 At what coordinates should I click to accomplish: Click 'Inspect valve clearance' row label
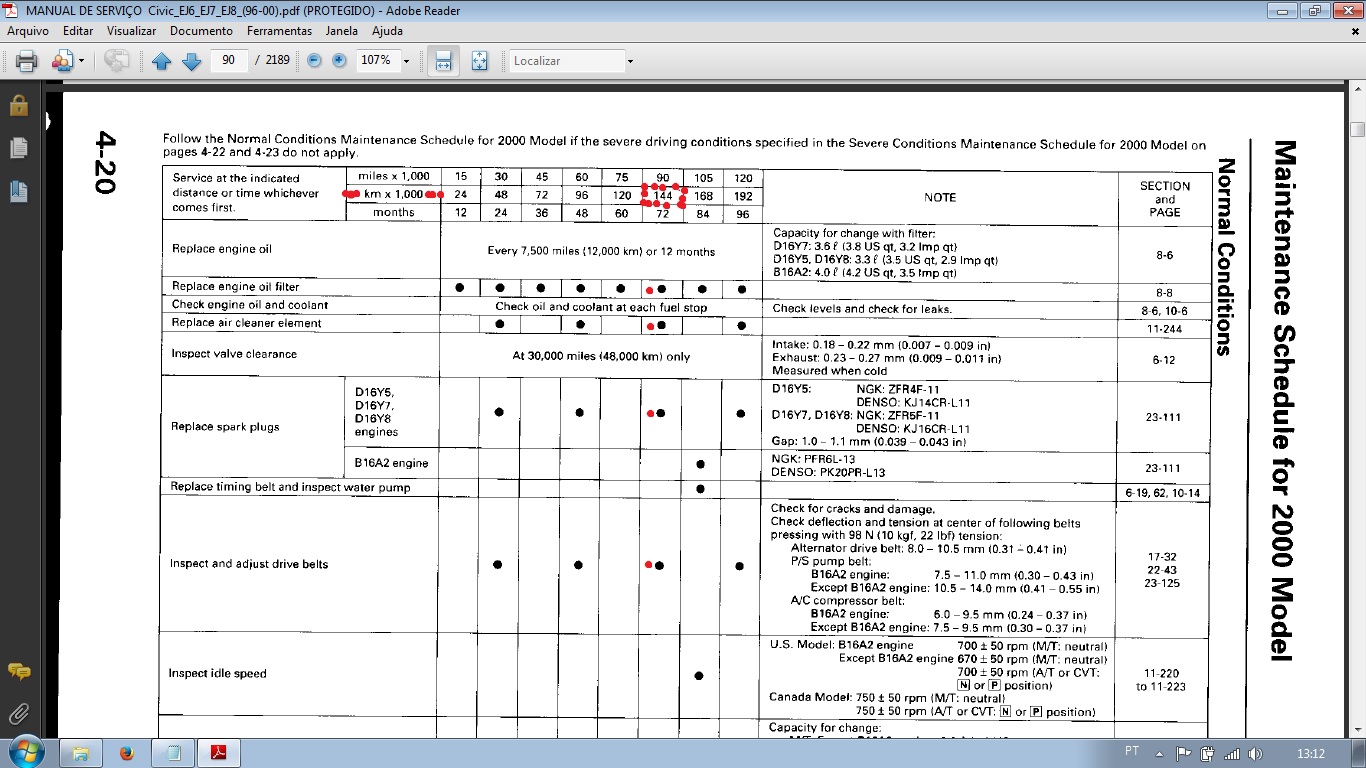pyautogui.click(x=234, y=354)
